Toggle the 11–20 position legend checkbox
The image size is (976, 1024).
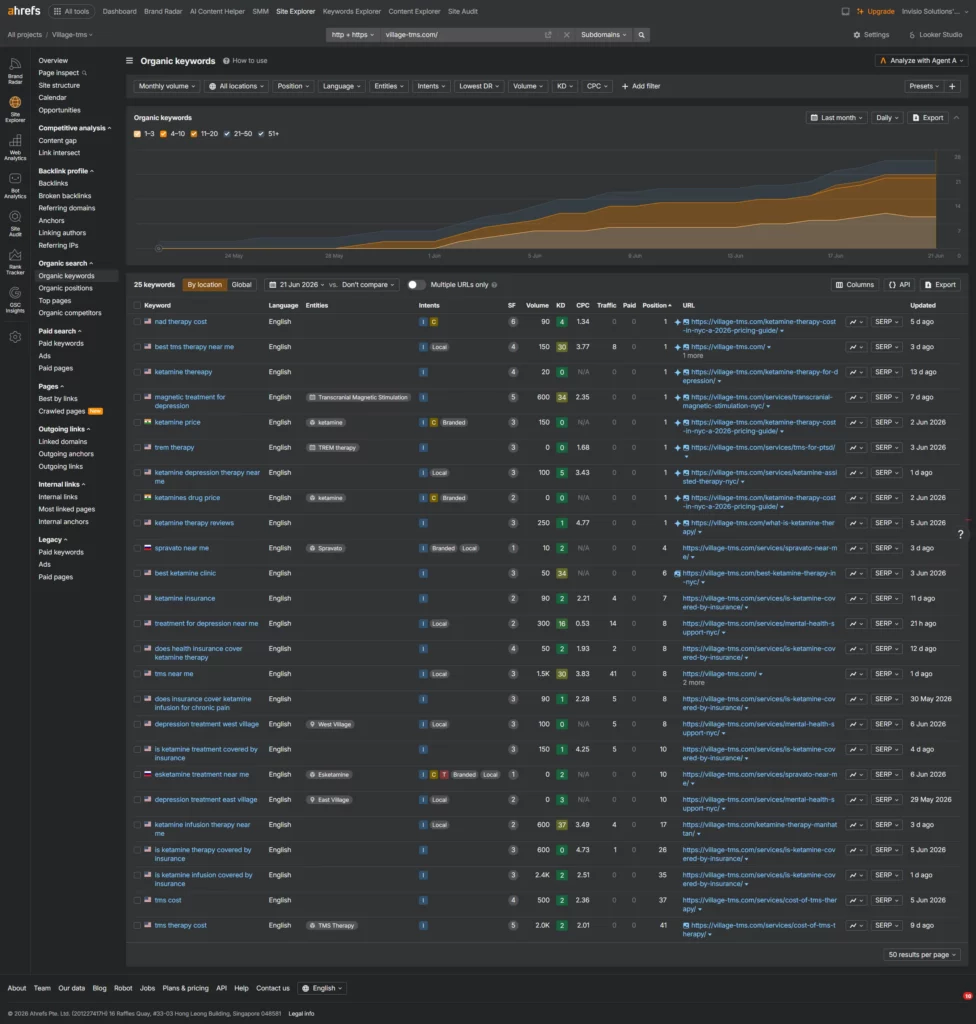click(194, 134)
